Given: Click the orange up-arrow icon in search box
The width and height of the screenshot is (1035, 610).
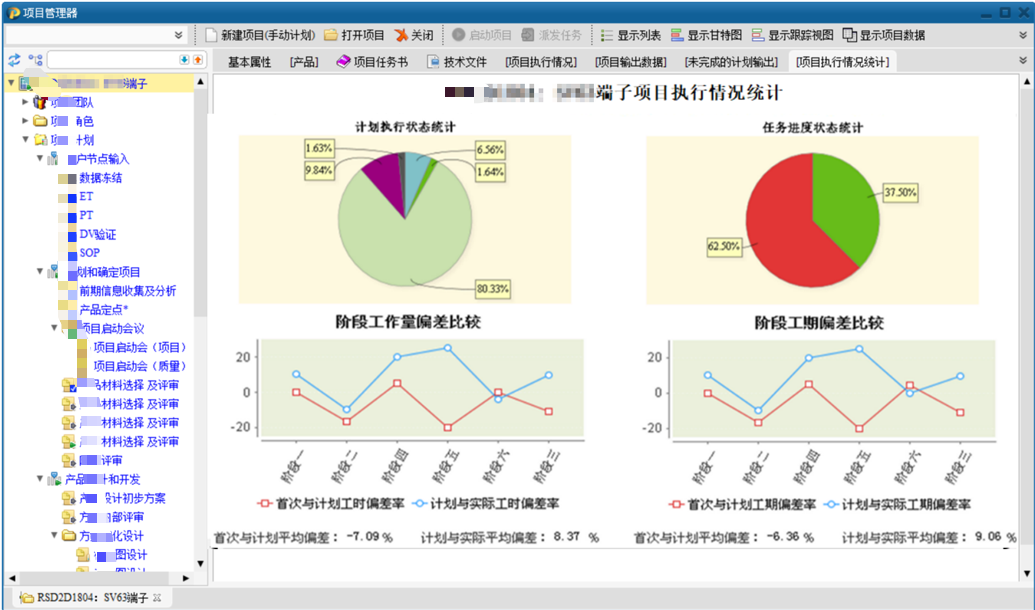Looking at the screenshot, I should click(197, 60).
